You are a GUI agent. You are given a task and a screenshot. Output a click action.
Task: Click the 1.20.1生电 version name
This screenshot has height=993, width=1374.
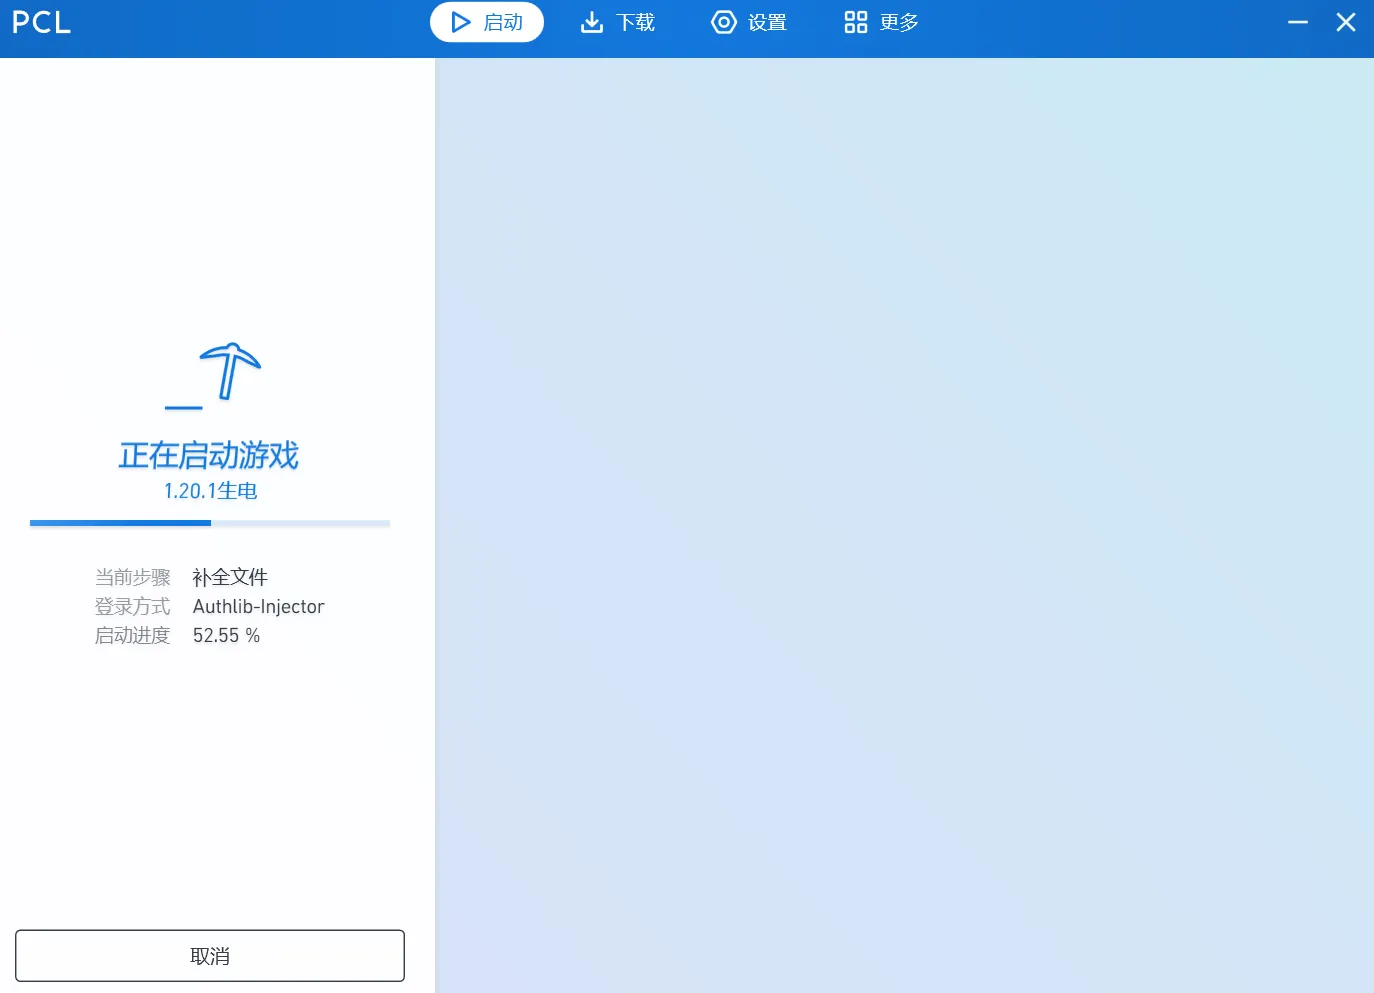tap(210, 491)
